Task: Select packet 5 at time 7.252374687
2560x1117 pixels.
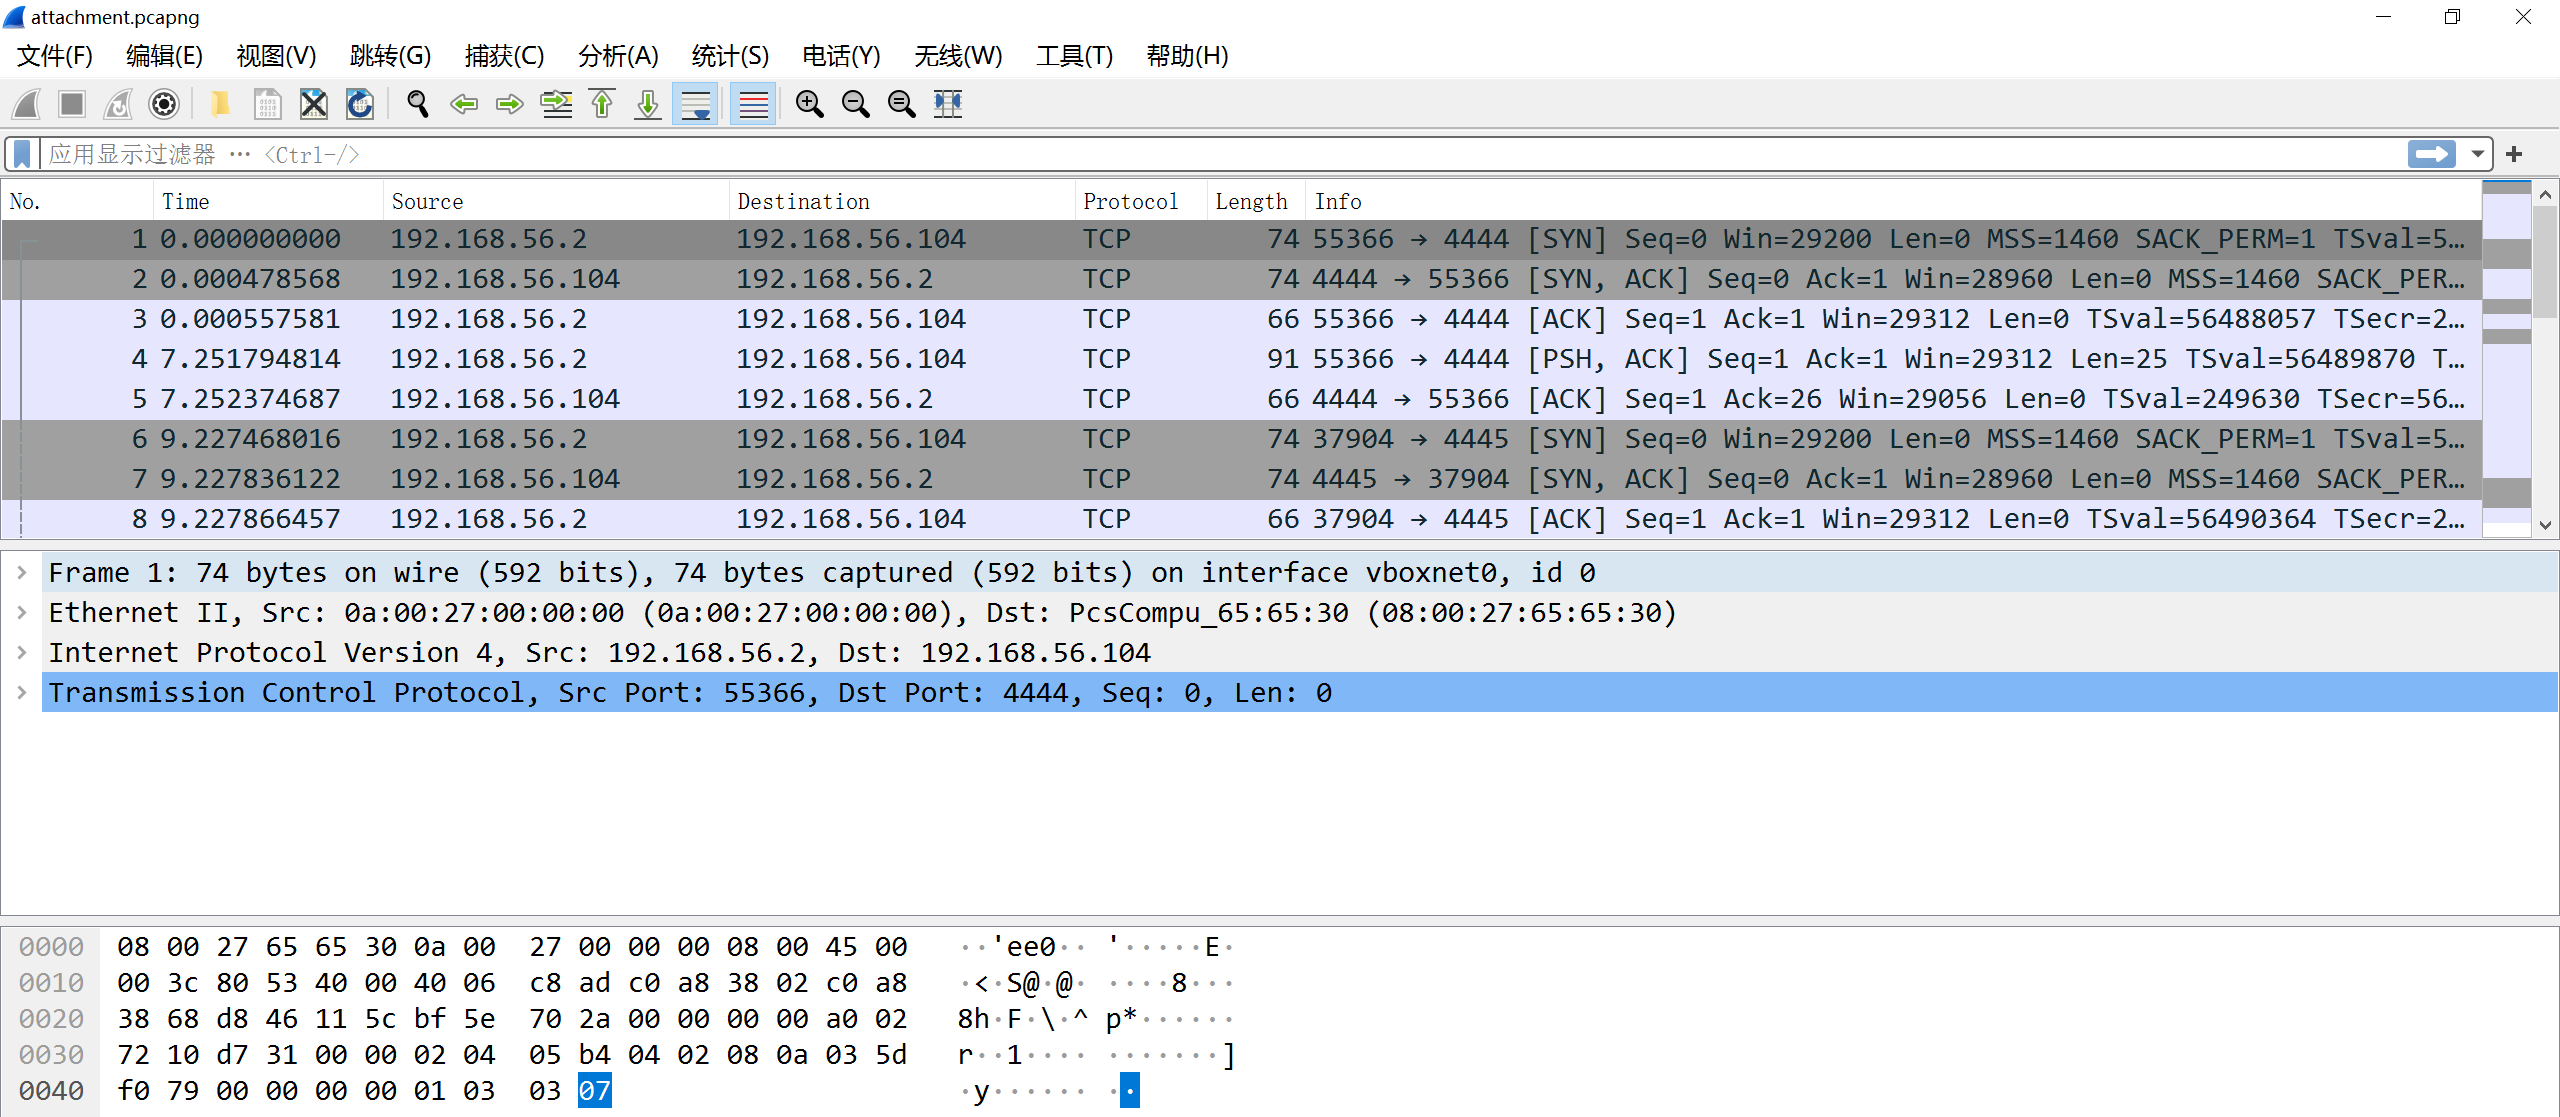Action: coord(1241,399)
